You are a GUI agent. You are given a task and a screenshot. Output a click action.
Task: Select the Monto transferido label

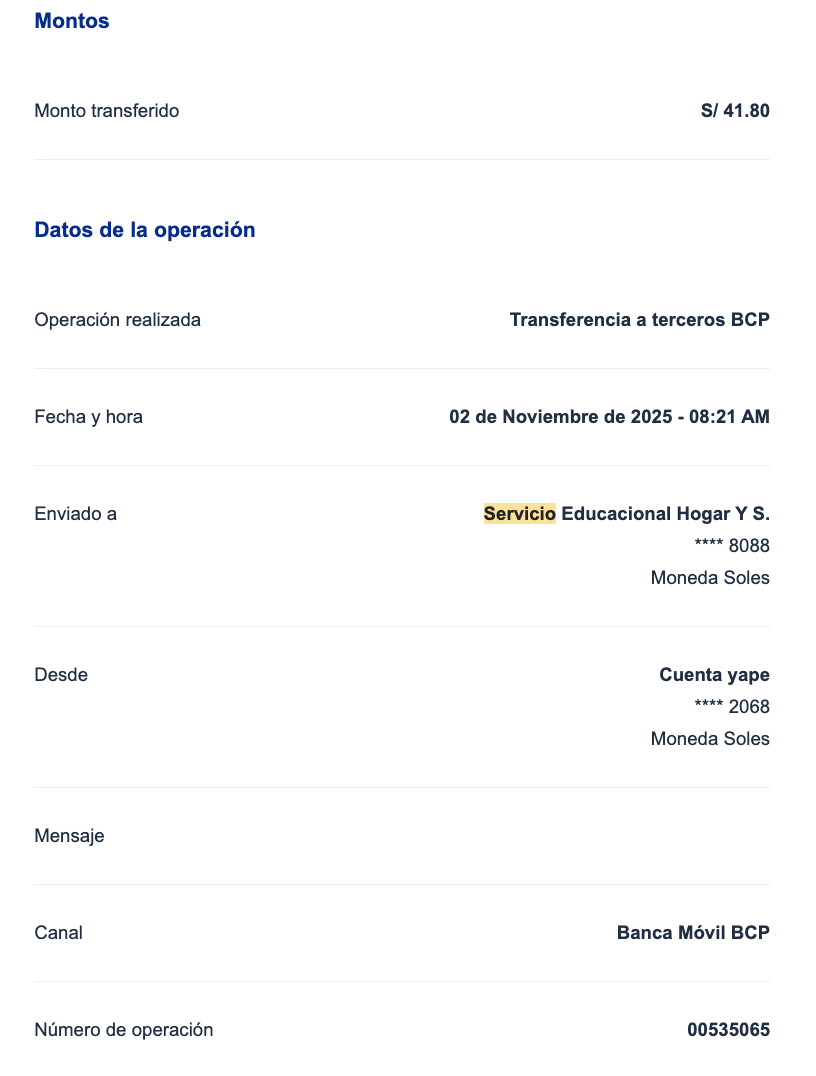[107, 111]
